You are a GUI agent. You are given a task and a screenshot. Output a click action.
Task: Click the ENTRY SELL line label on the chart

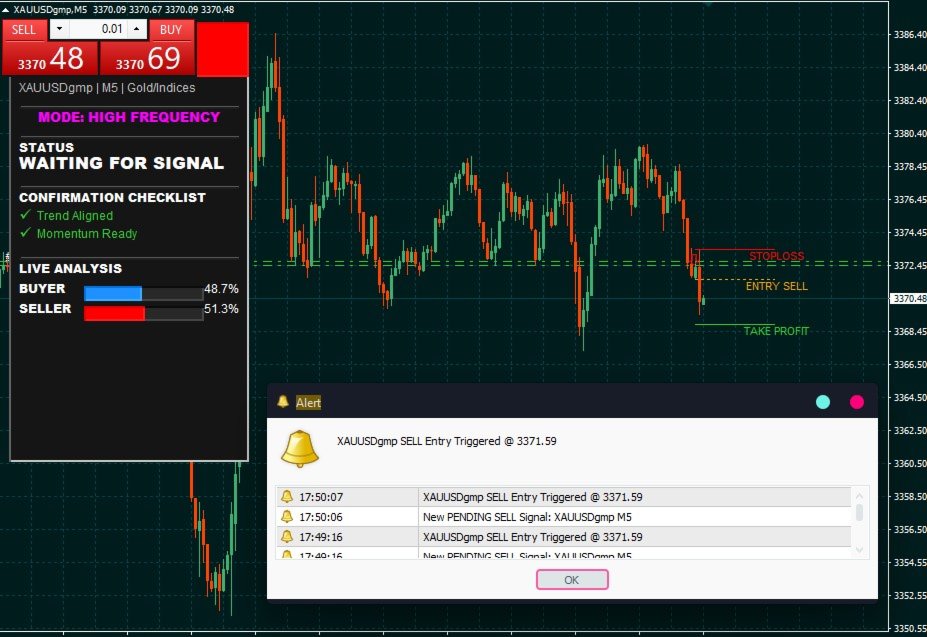coord(776,286)
